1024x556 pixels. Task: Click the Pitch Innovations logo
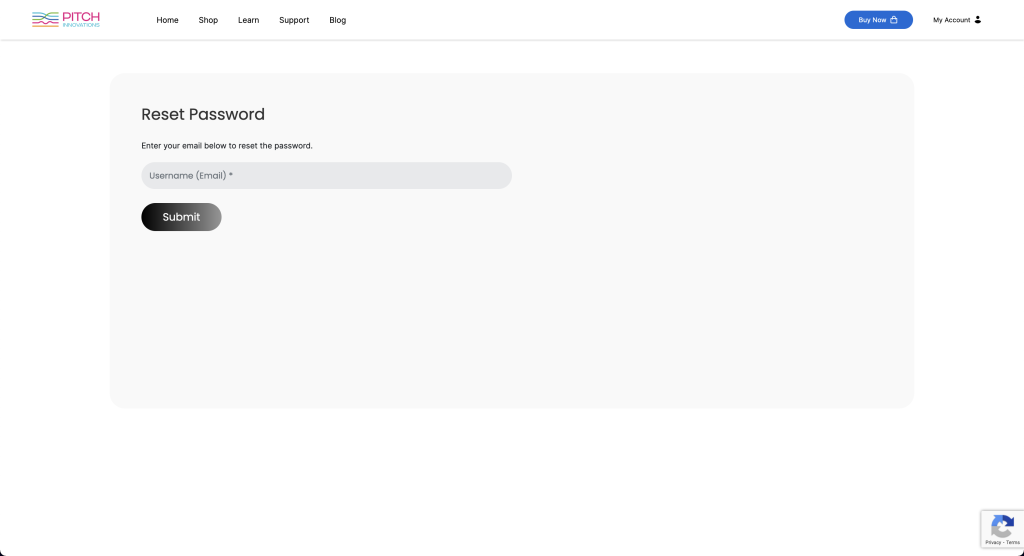(x=66, y=20)
